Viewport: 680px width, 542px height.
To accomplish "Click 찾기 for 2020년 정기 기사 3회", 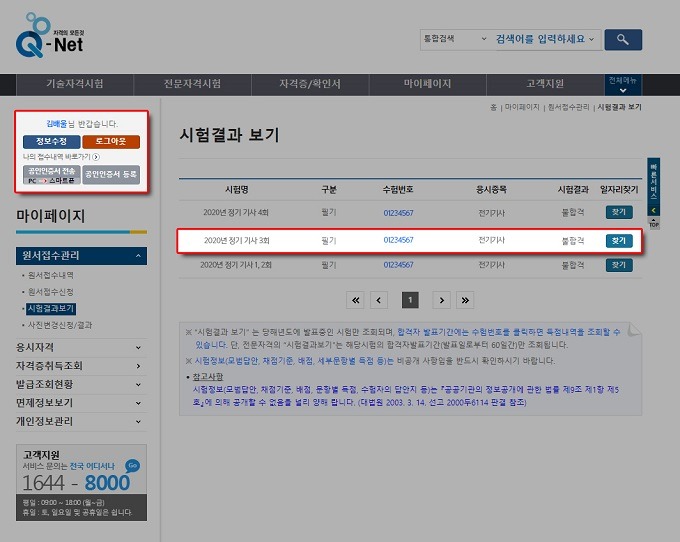I will pyautogui.click(x=619, y=241).
